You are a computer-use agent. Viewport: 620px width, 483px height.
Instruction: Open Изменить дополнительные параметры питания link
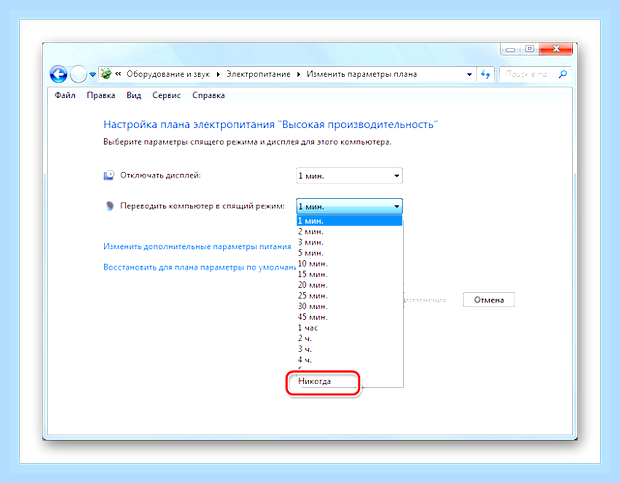tap(197, 246)
